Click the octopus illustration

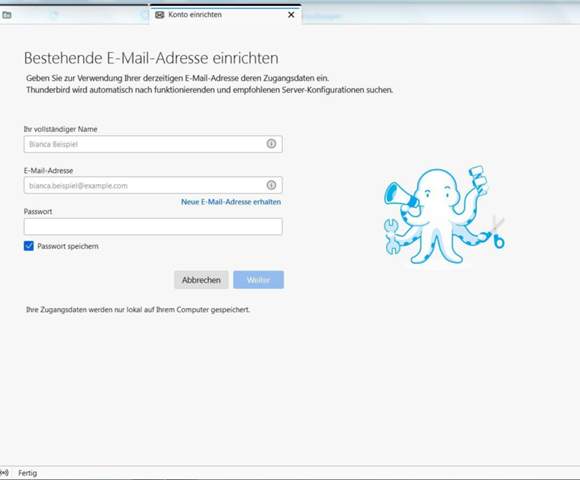[x=444, y=215]
